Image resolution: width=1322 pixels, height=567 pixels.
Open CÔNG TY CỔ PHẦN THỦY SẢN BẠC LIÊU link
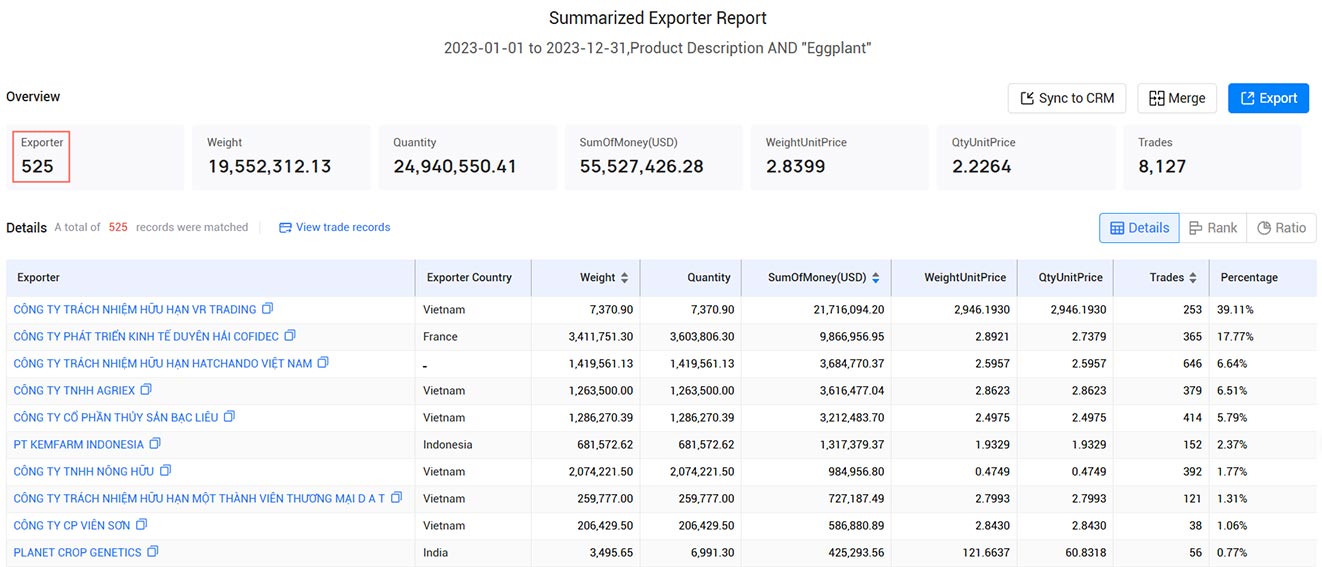(x=116, y=418)
